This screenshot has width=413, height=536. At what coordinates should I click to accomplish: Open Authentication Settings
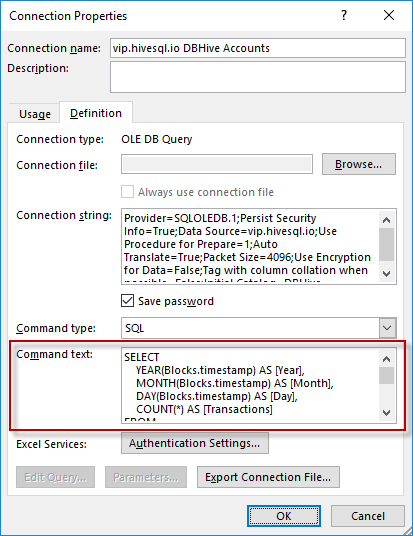pos(195,443)
